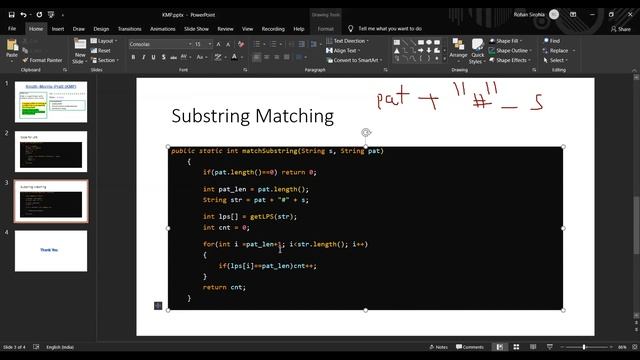
Task: Open Quick Styles gallery
Action: pyautogui.click(x=477, y=51)
